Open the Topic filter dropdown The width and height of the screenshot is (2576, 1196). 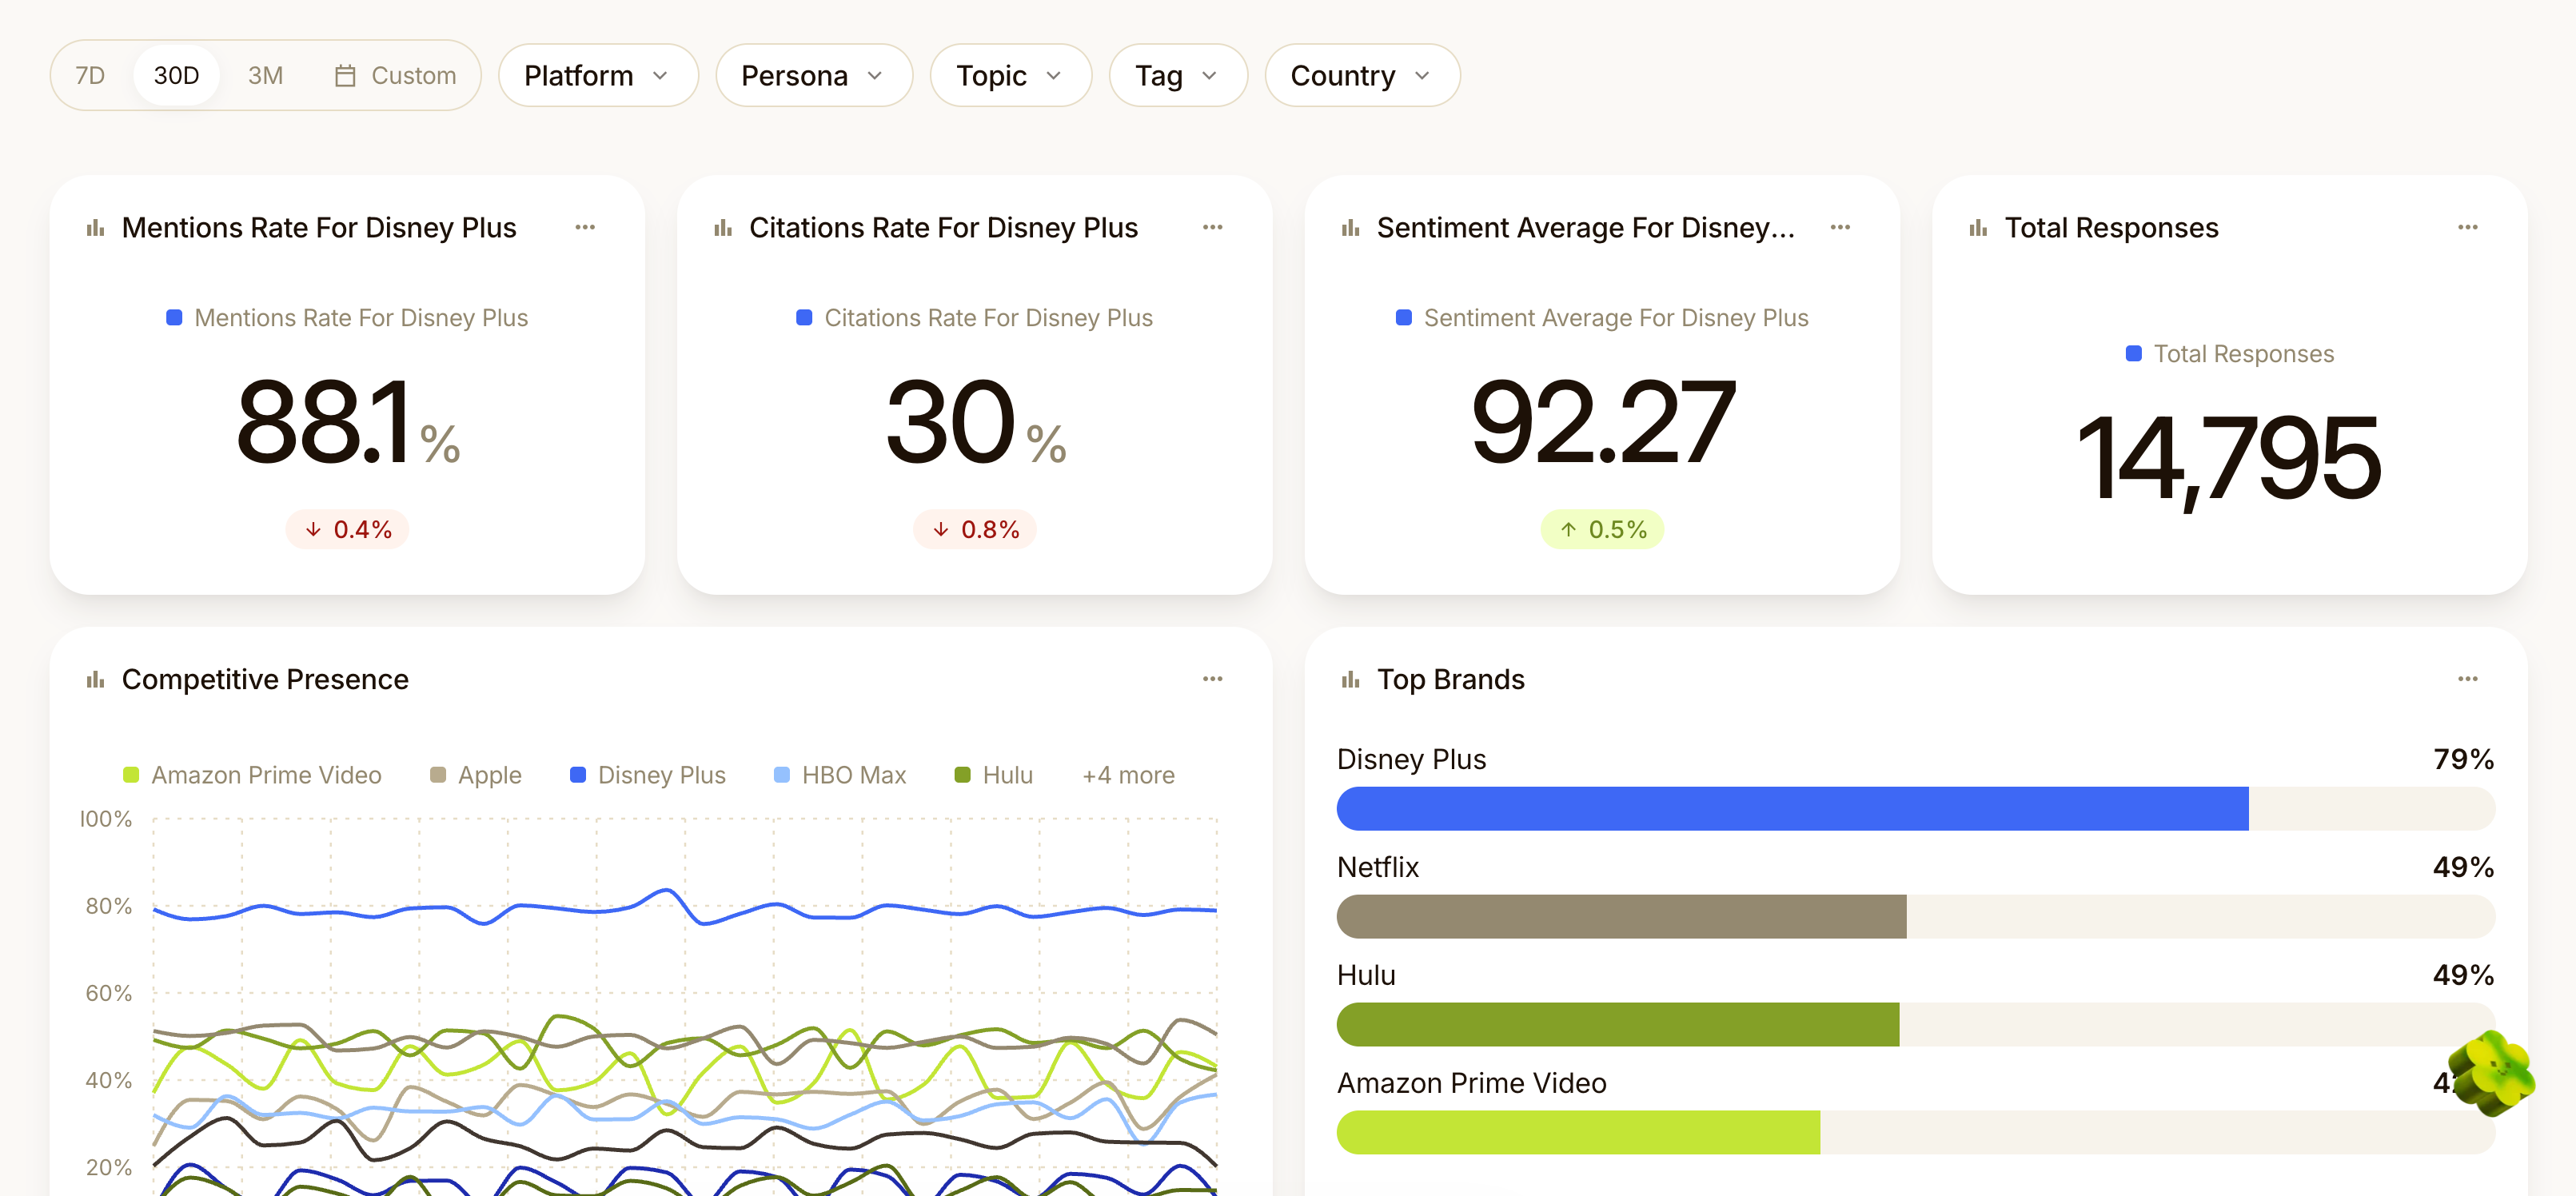click(1010, 76)
